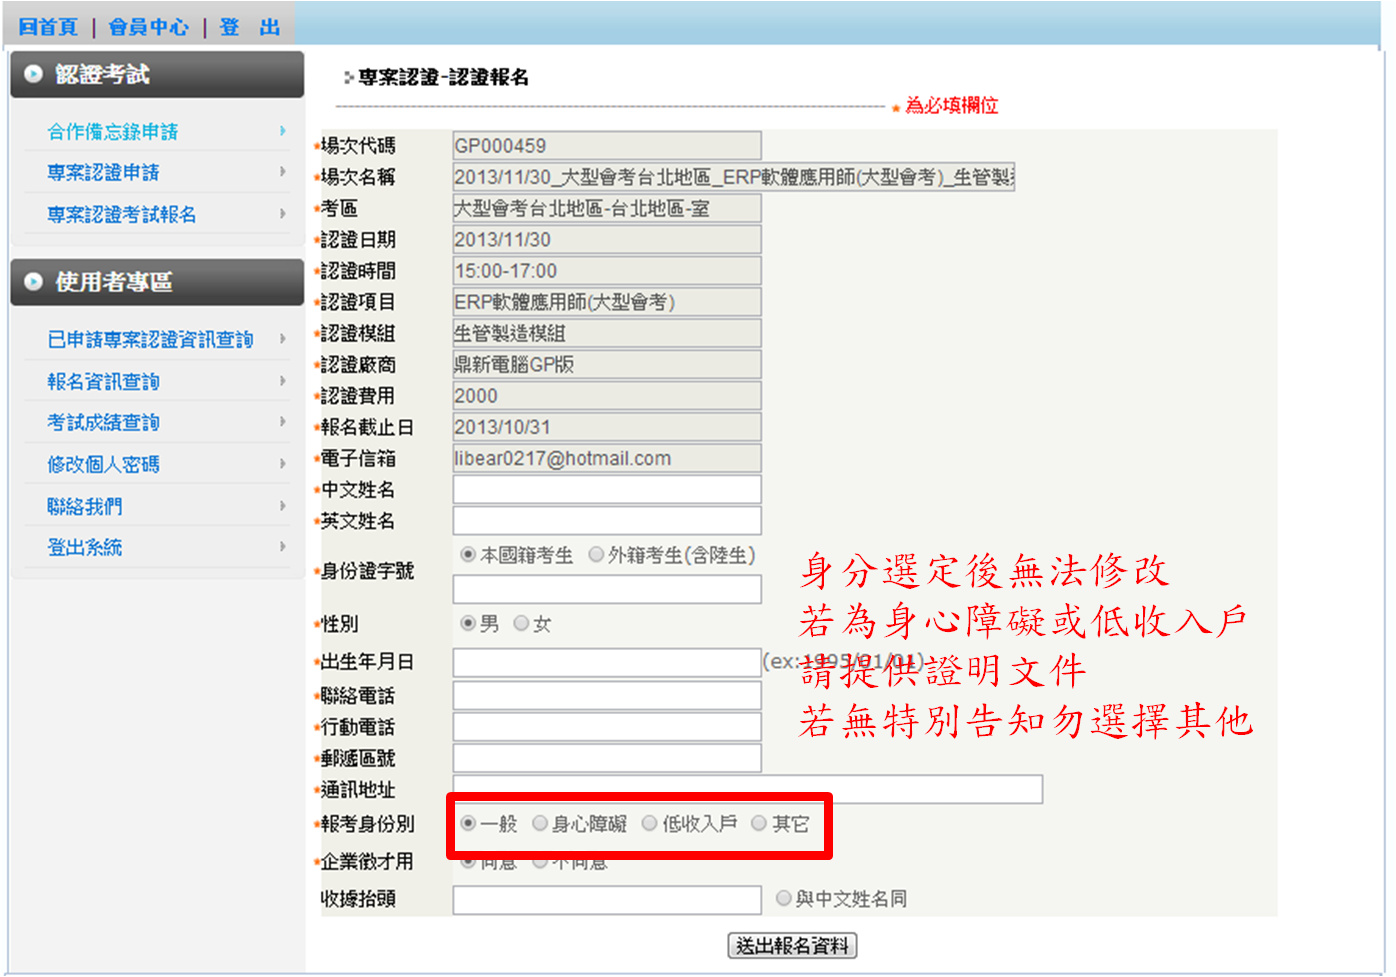Click the 使用者專區 section header icon
Viewport: 1396px width, 977px height.
coord(33,282)
